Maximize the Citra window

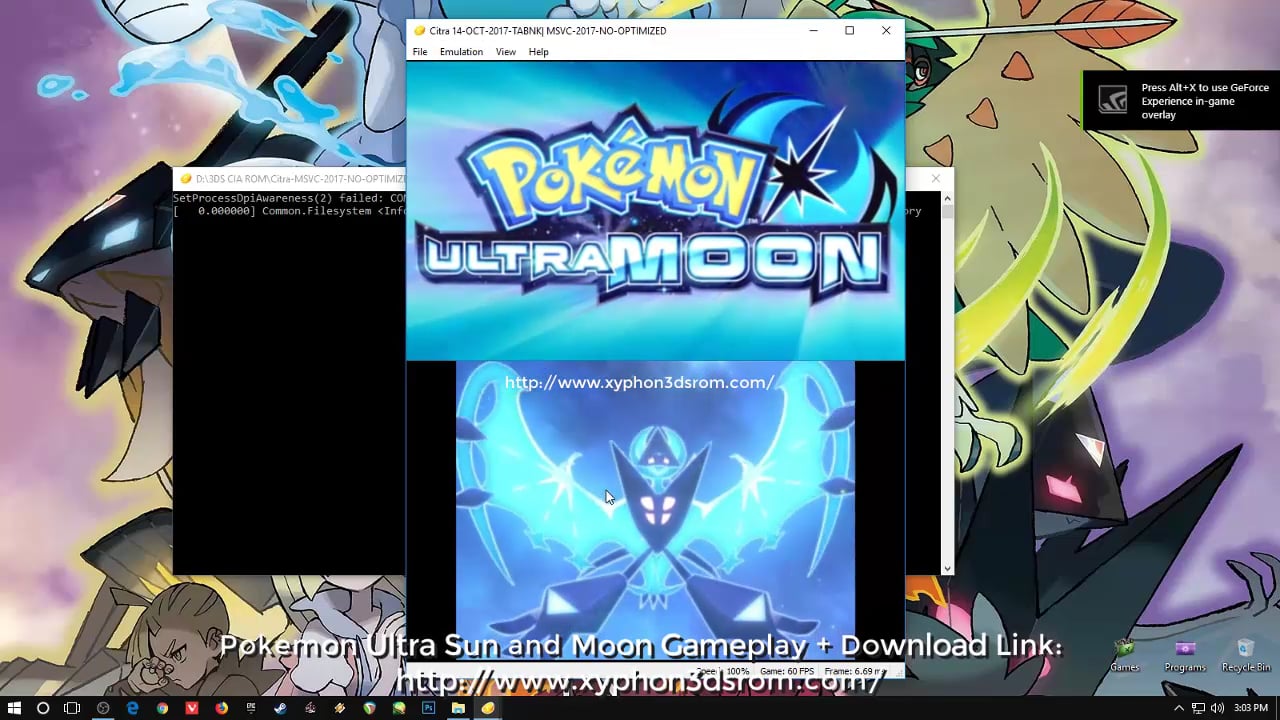point(849,31)
